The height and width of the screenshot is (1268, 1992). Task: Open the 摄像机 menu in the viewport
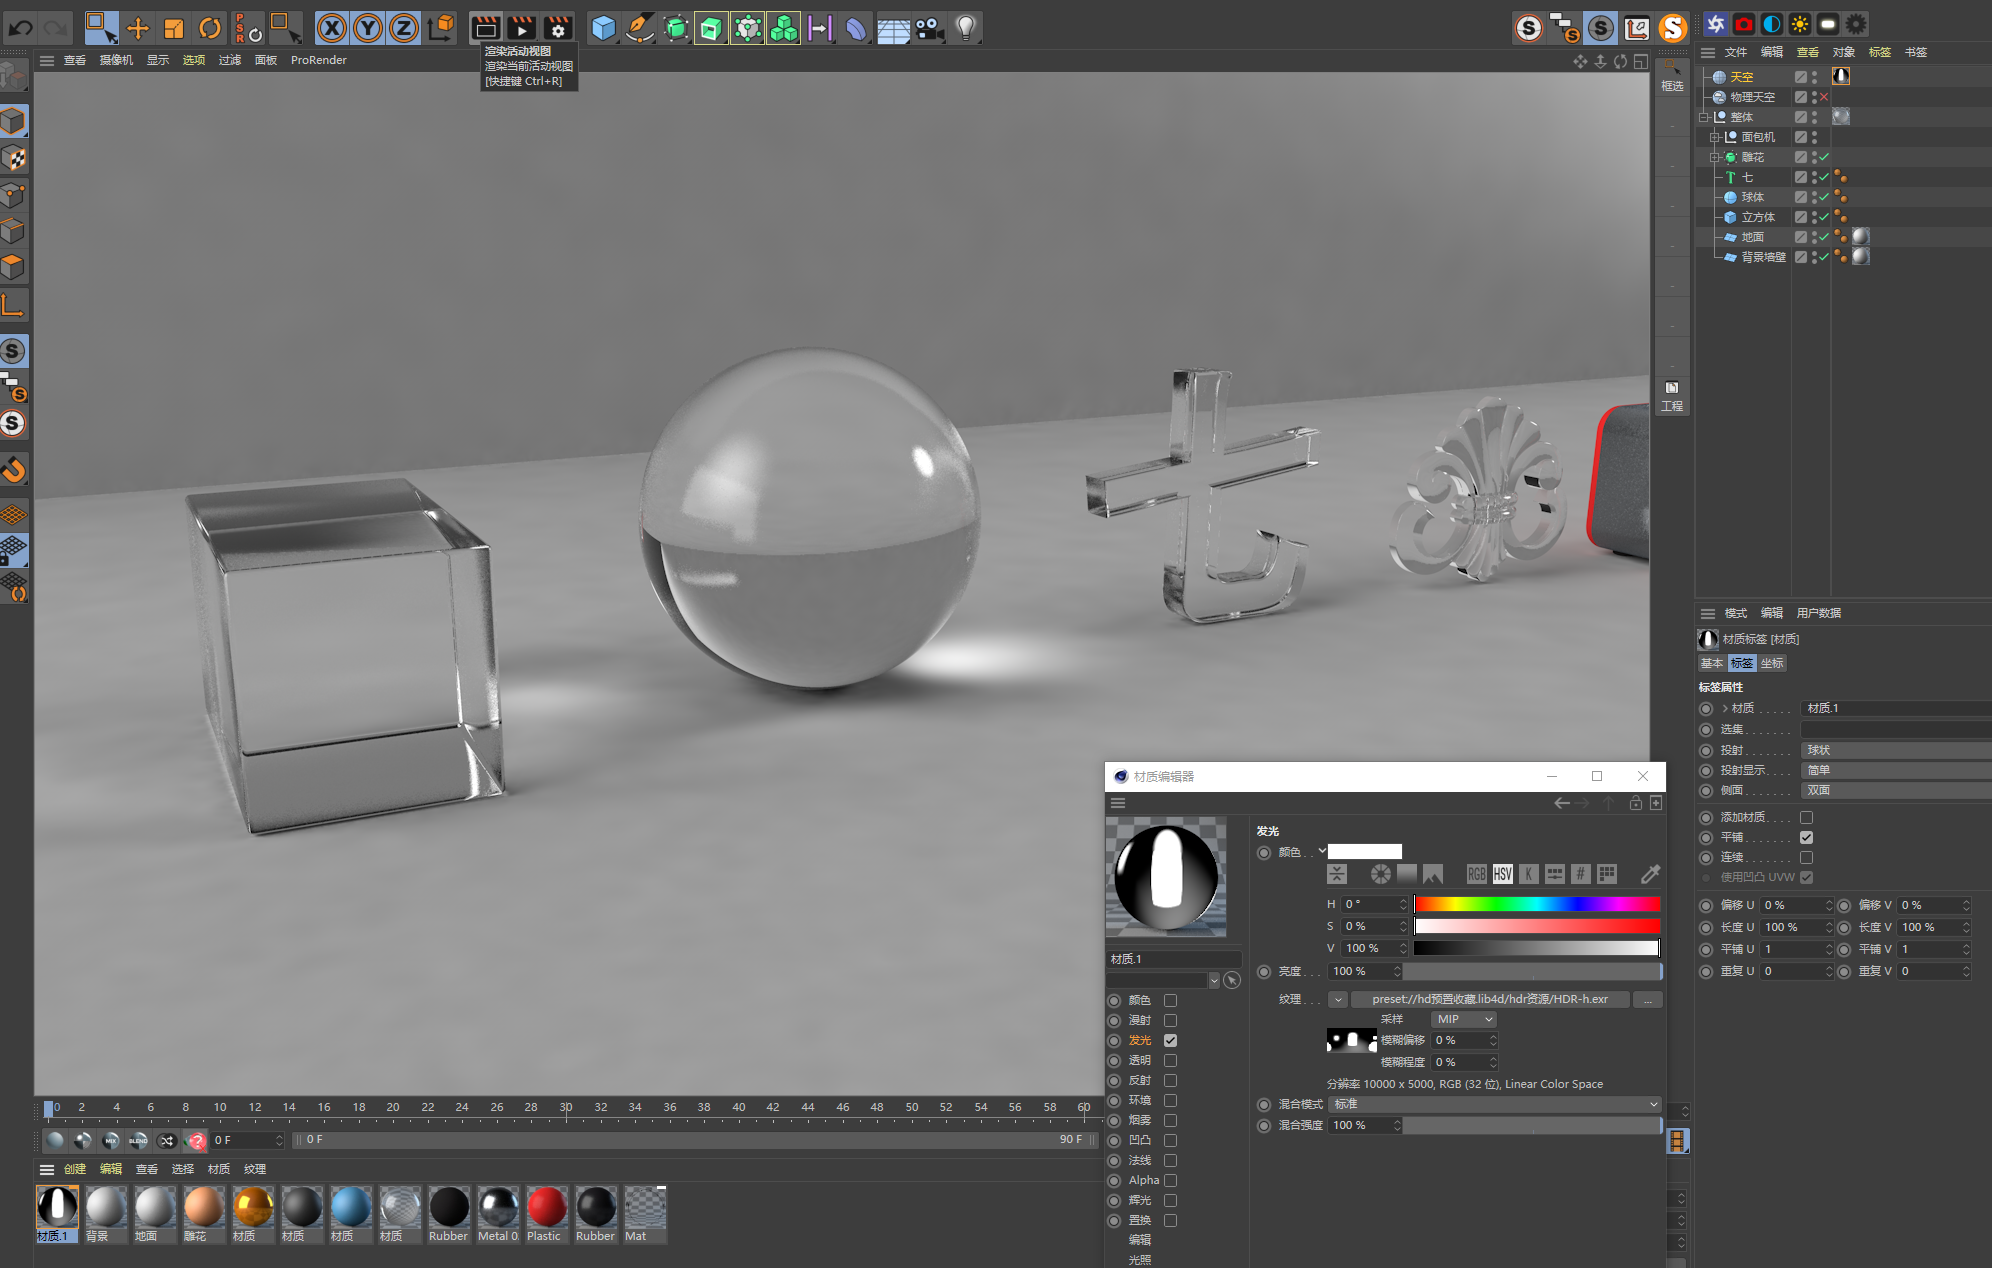click(x=116, y=60)
